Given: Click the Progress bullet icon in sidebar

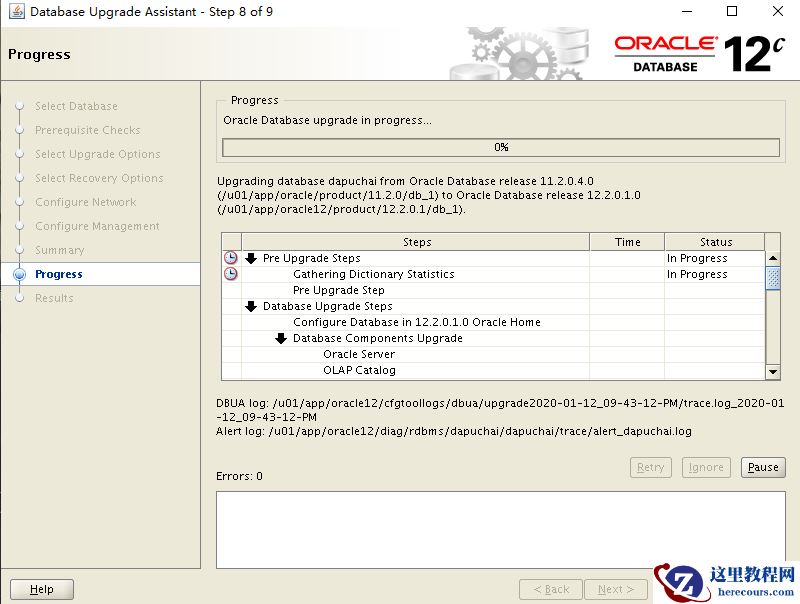Looking at the screenshot, I should [19, 274].
